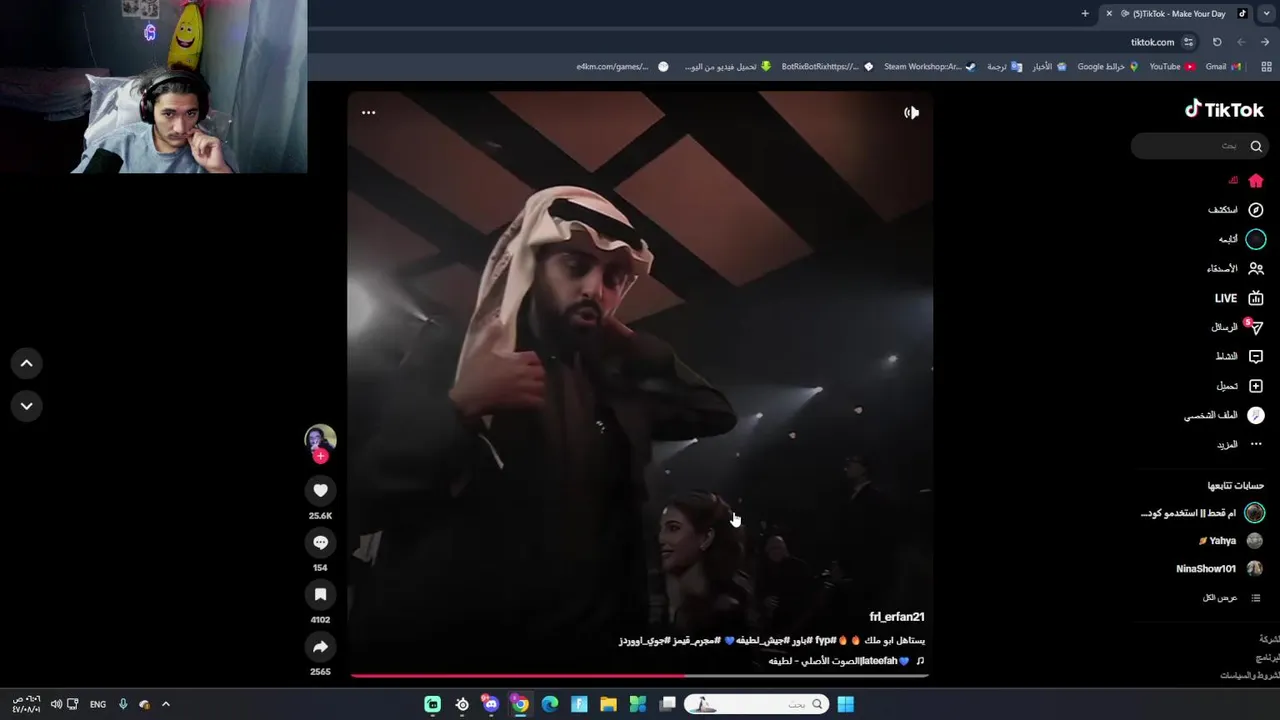
Task: Open the Windows Start button
Action: pos(845,705)
